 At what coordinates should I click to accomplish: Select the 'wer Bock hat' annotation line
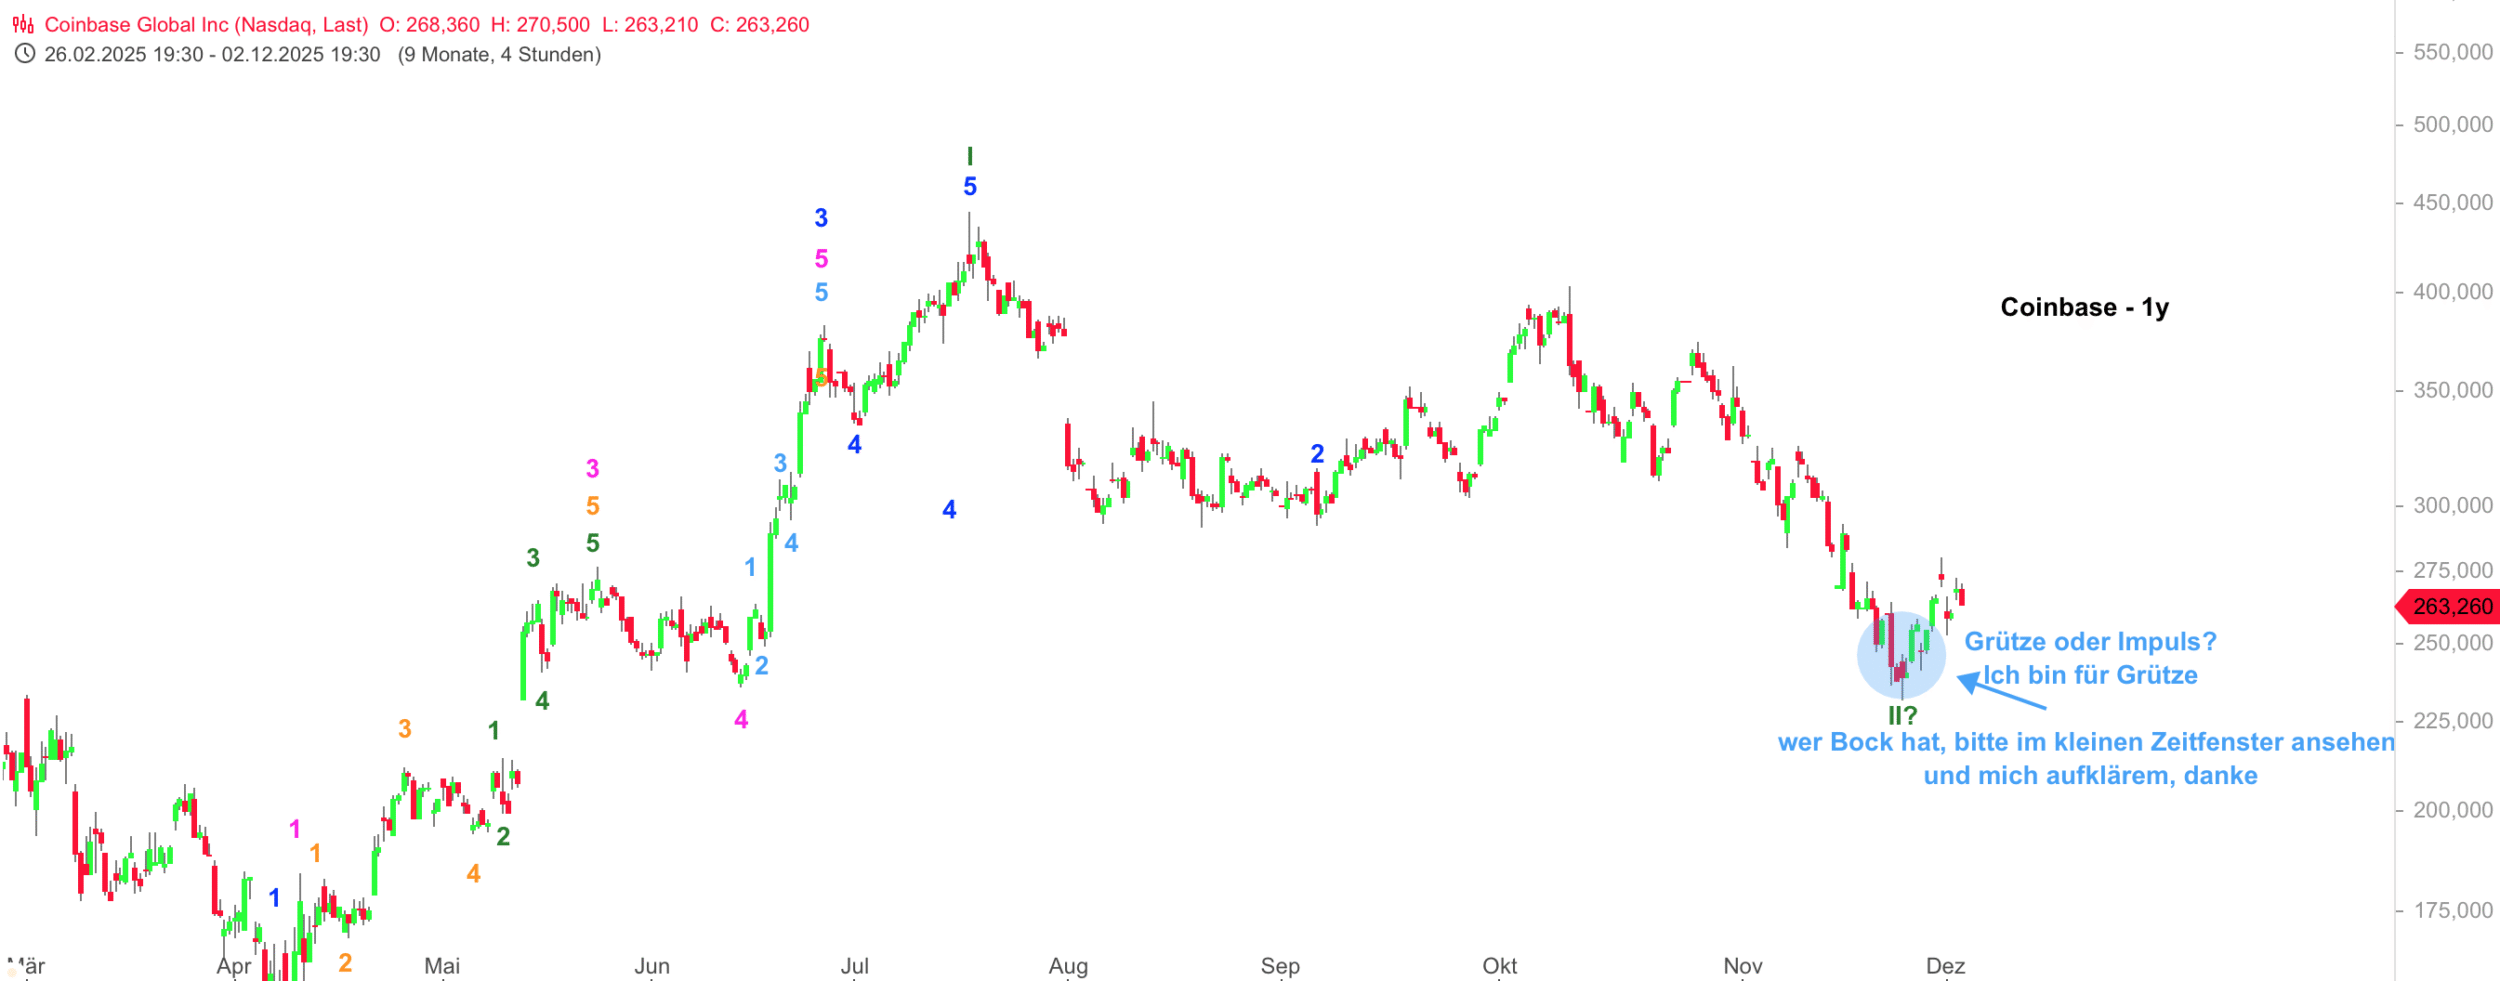(2086, 743)
